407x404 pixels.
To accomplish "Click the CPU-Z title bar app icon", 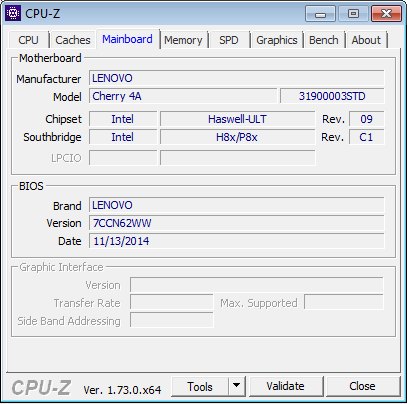I will tap(13, 14).
